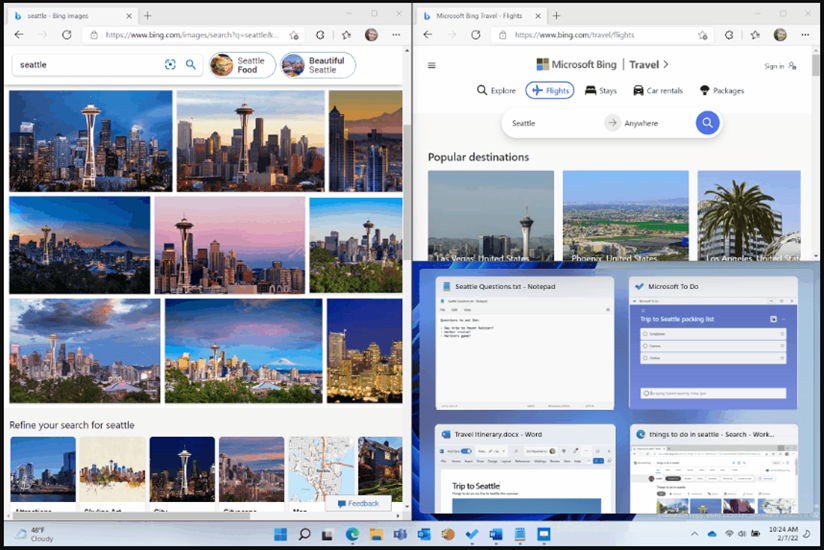
Task: Select the Packages tab on Bing Travel
Action: pyautogui.click(x=722, y=90)
